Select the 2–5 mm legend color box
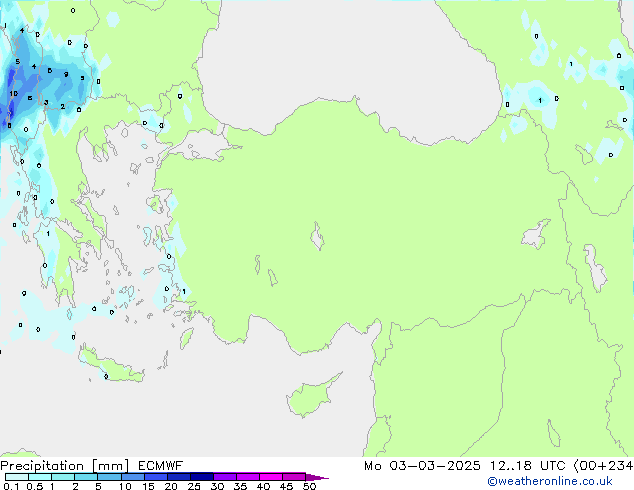634x490 pixels. tap(86, 477)
